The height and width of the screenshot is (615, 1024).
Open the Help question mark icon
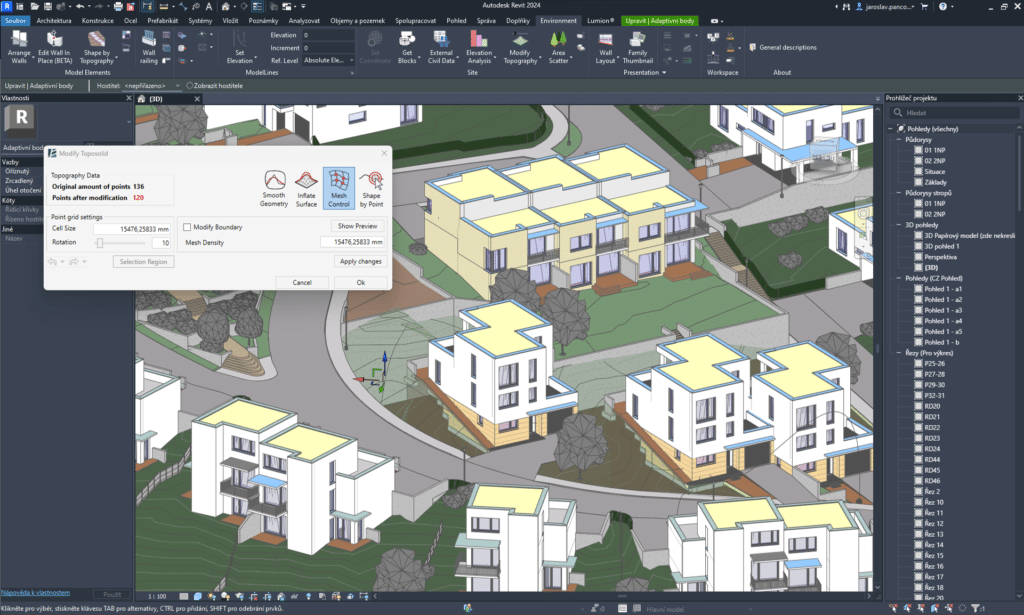942,7
